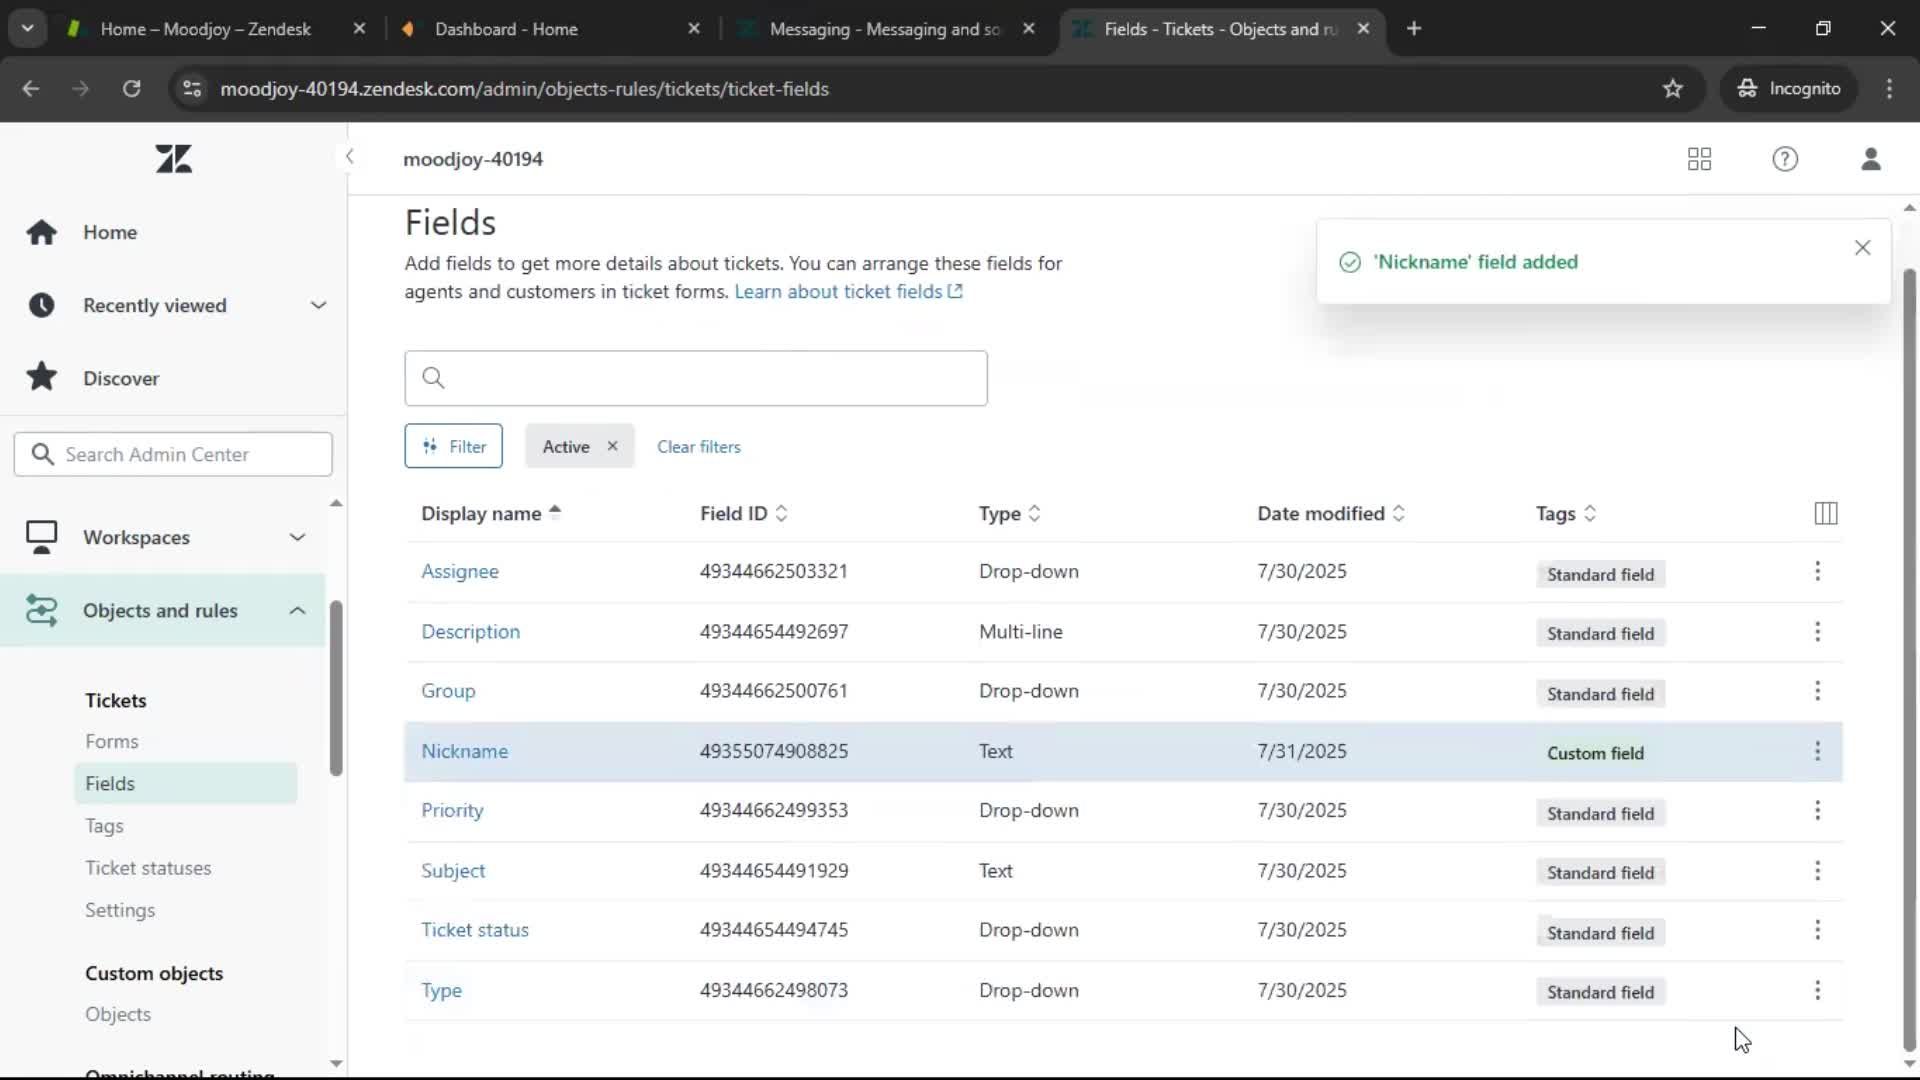The width and height of the screenshot is (1920, 1080).
Task: Click Field ID 49355074908825 cell
Action: 774,751
